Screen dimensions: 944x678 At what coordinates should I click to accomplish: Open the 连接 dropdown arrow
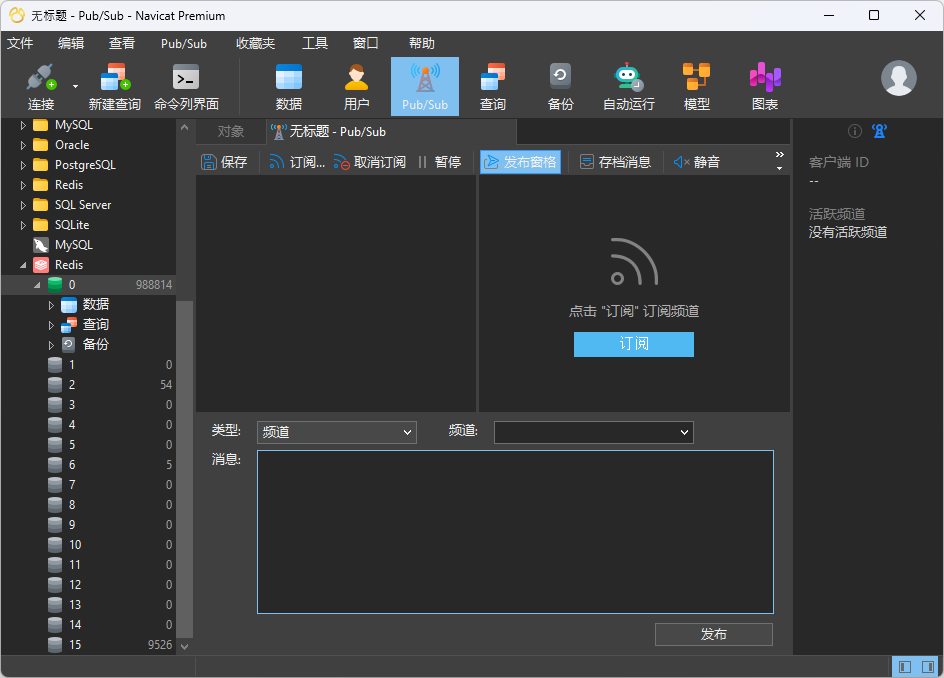pos(75,86)
